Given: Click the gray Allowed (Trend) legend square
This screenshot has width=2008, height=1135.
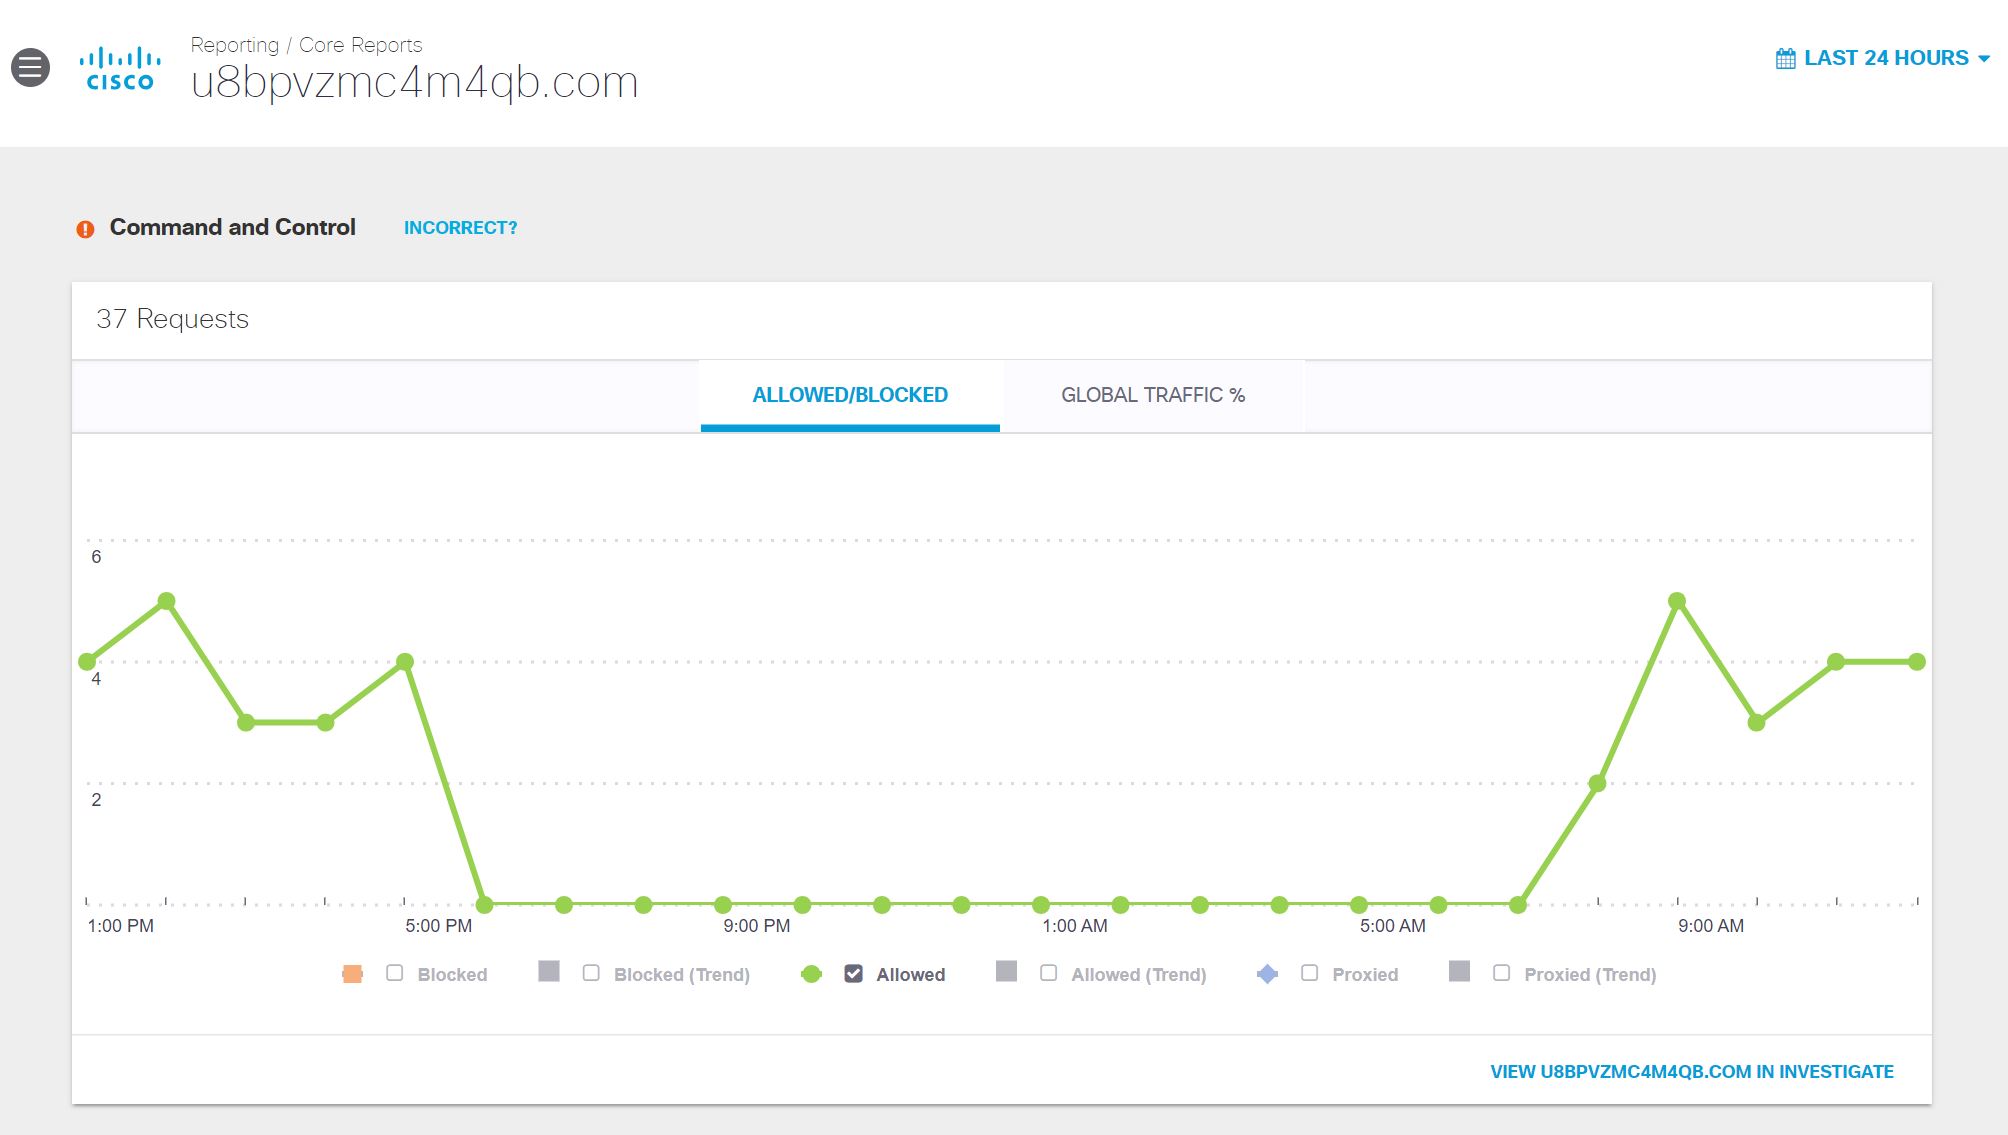Looking at the screenshot, I should pos(1006,972).
